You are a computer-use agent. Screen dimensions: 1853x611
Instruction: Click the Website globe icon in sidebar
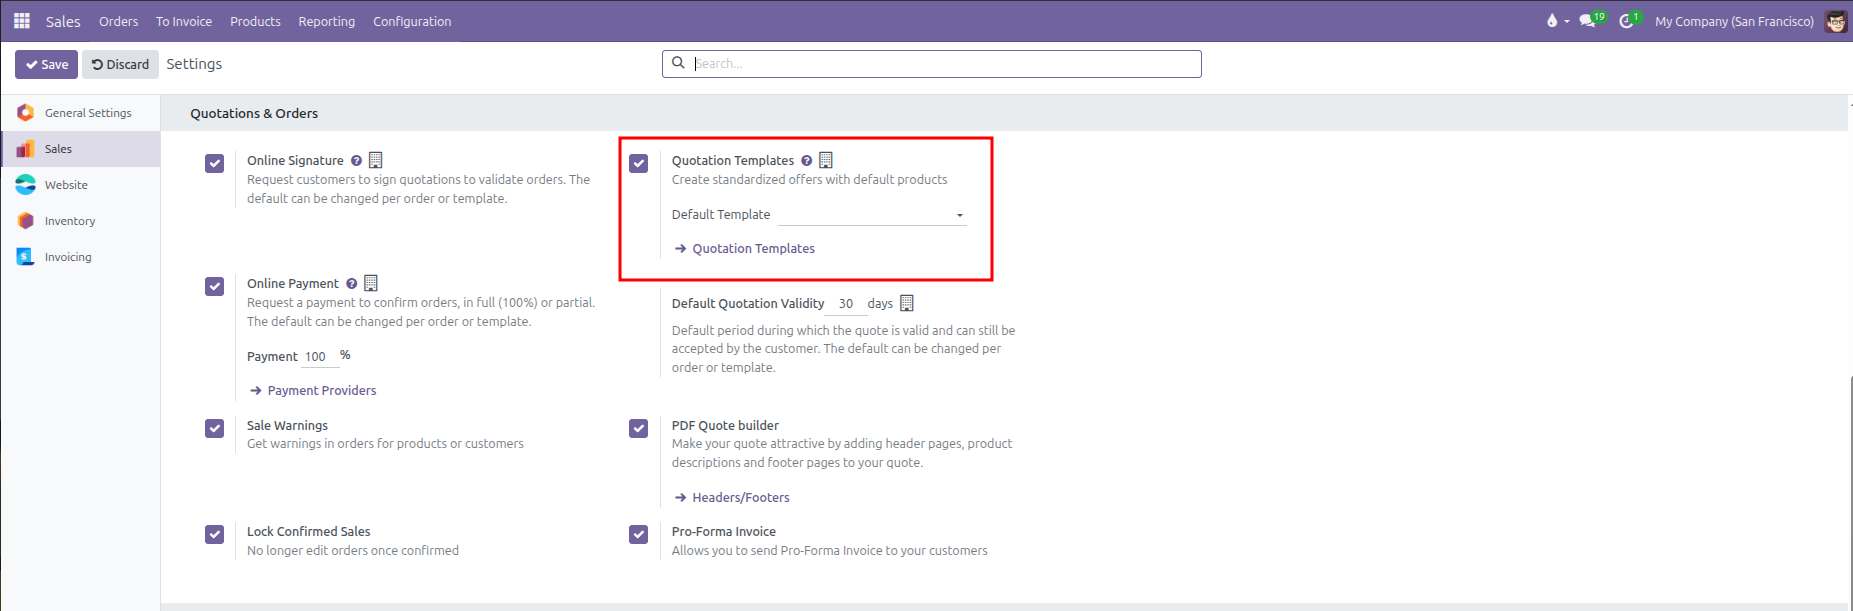tap(26, 185)
